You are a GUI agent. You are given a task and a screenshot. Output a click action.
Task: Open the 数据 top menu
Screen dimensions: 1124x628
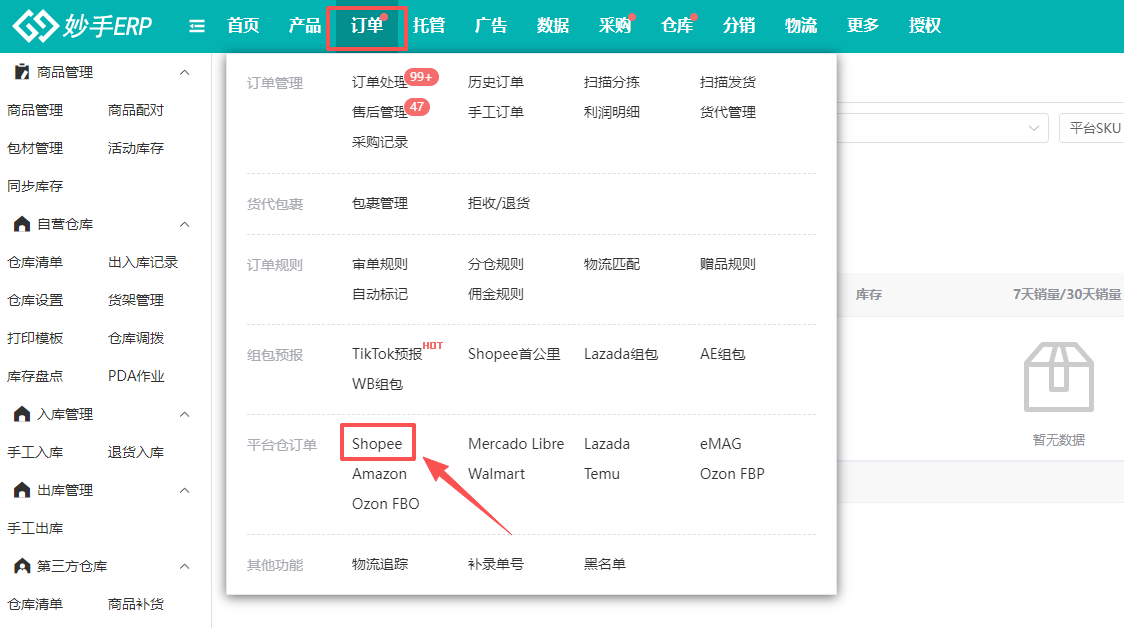tap(553, 26)
